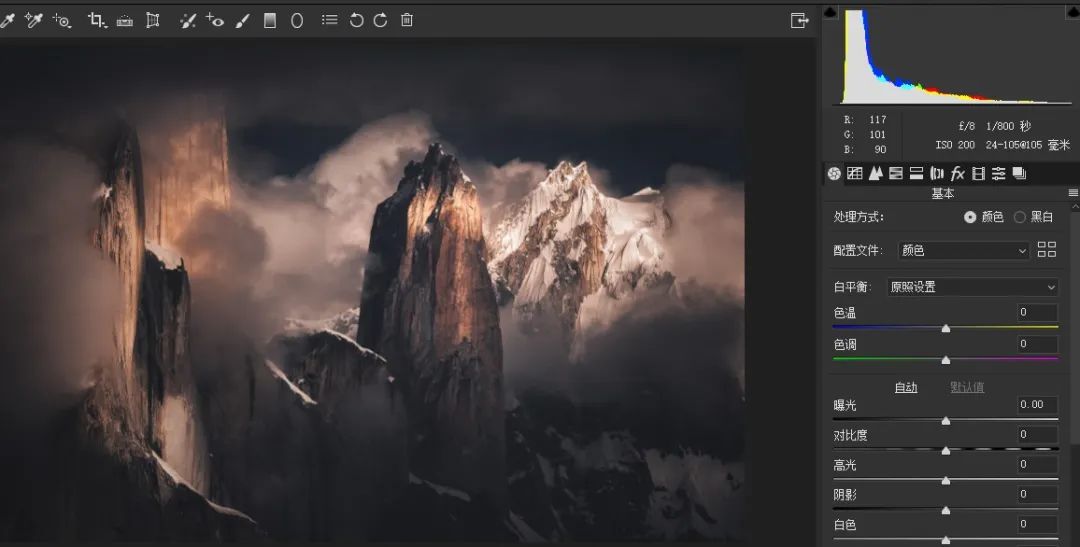Click the 曝光 exposure slider handle
1080x547 pixels.
(x=946, y=421)
